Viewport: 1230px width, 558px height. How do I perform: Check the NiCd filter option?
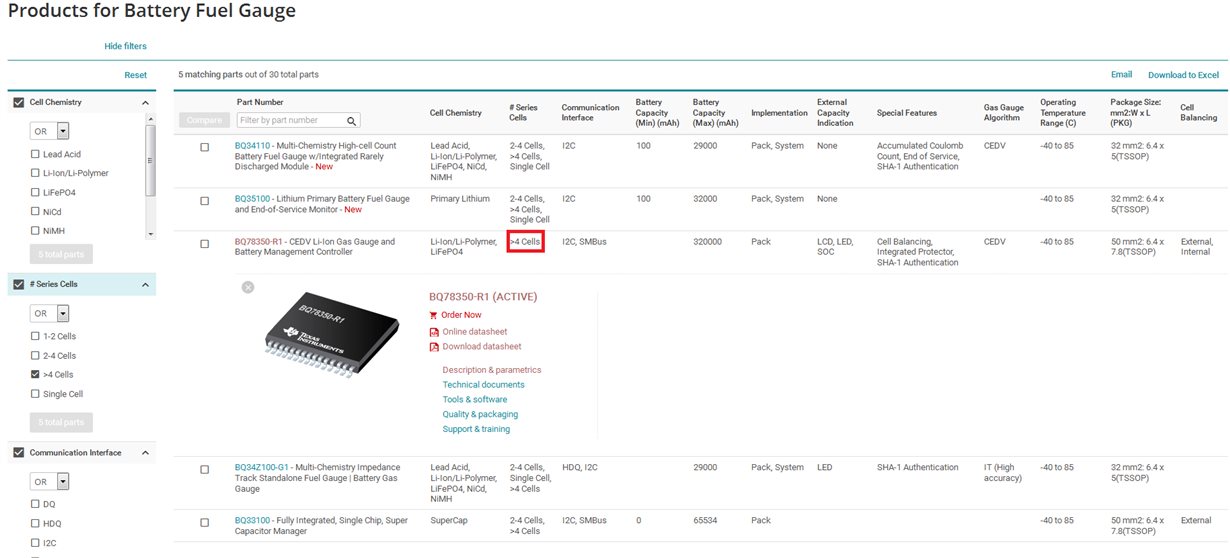[35, 212]
